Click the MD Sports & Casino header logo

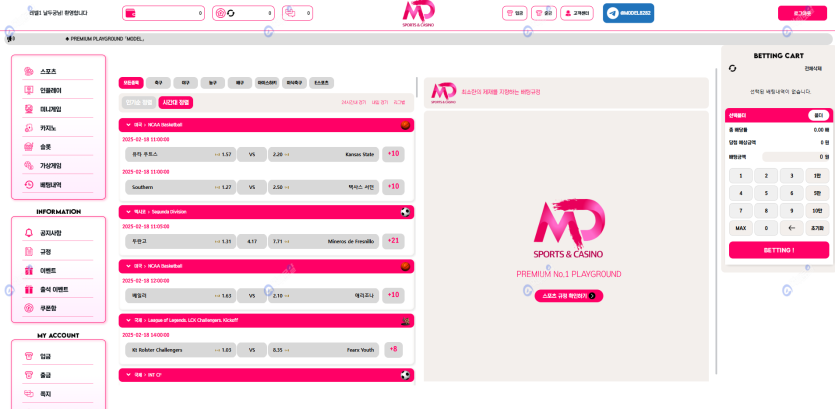point(418,14)
